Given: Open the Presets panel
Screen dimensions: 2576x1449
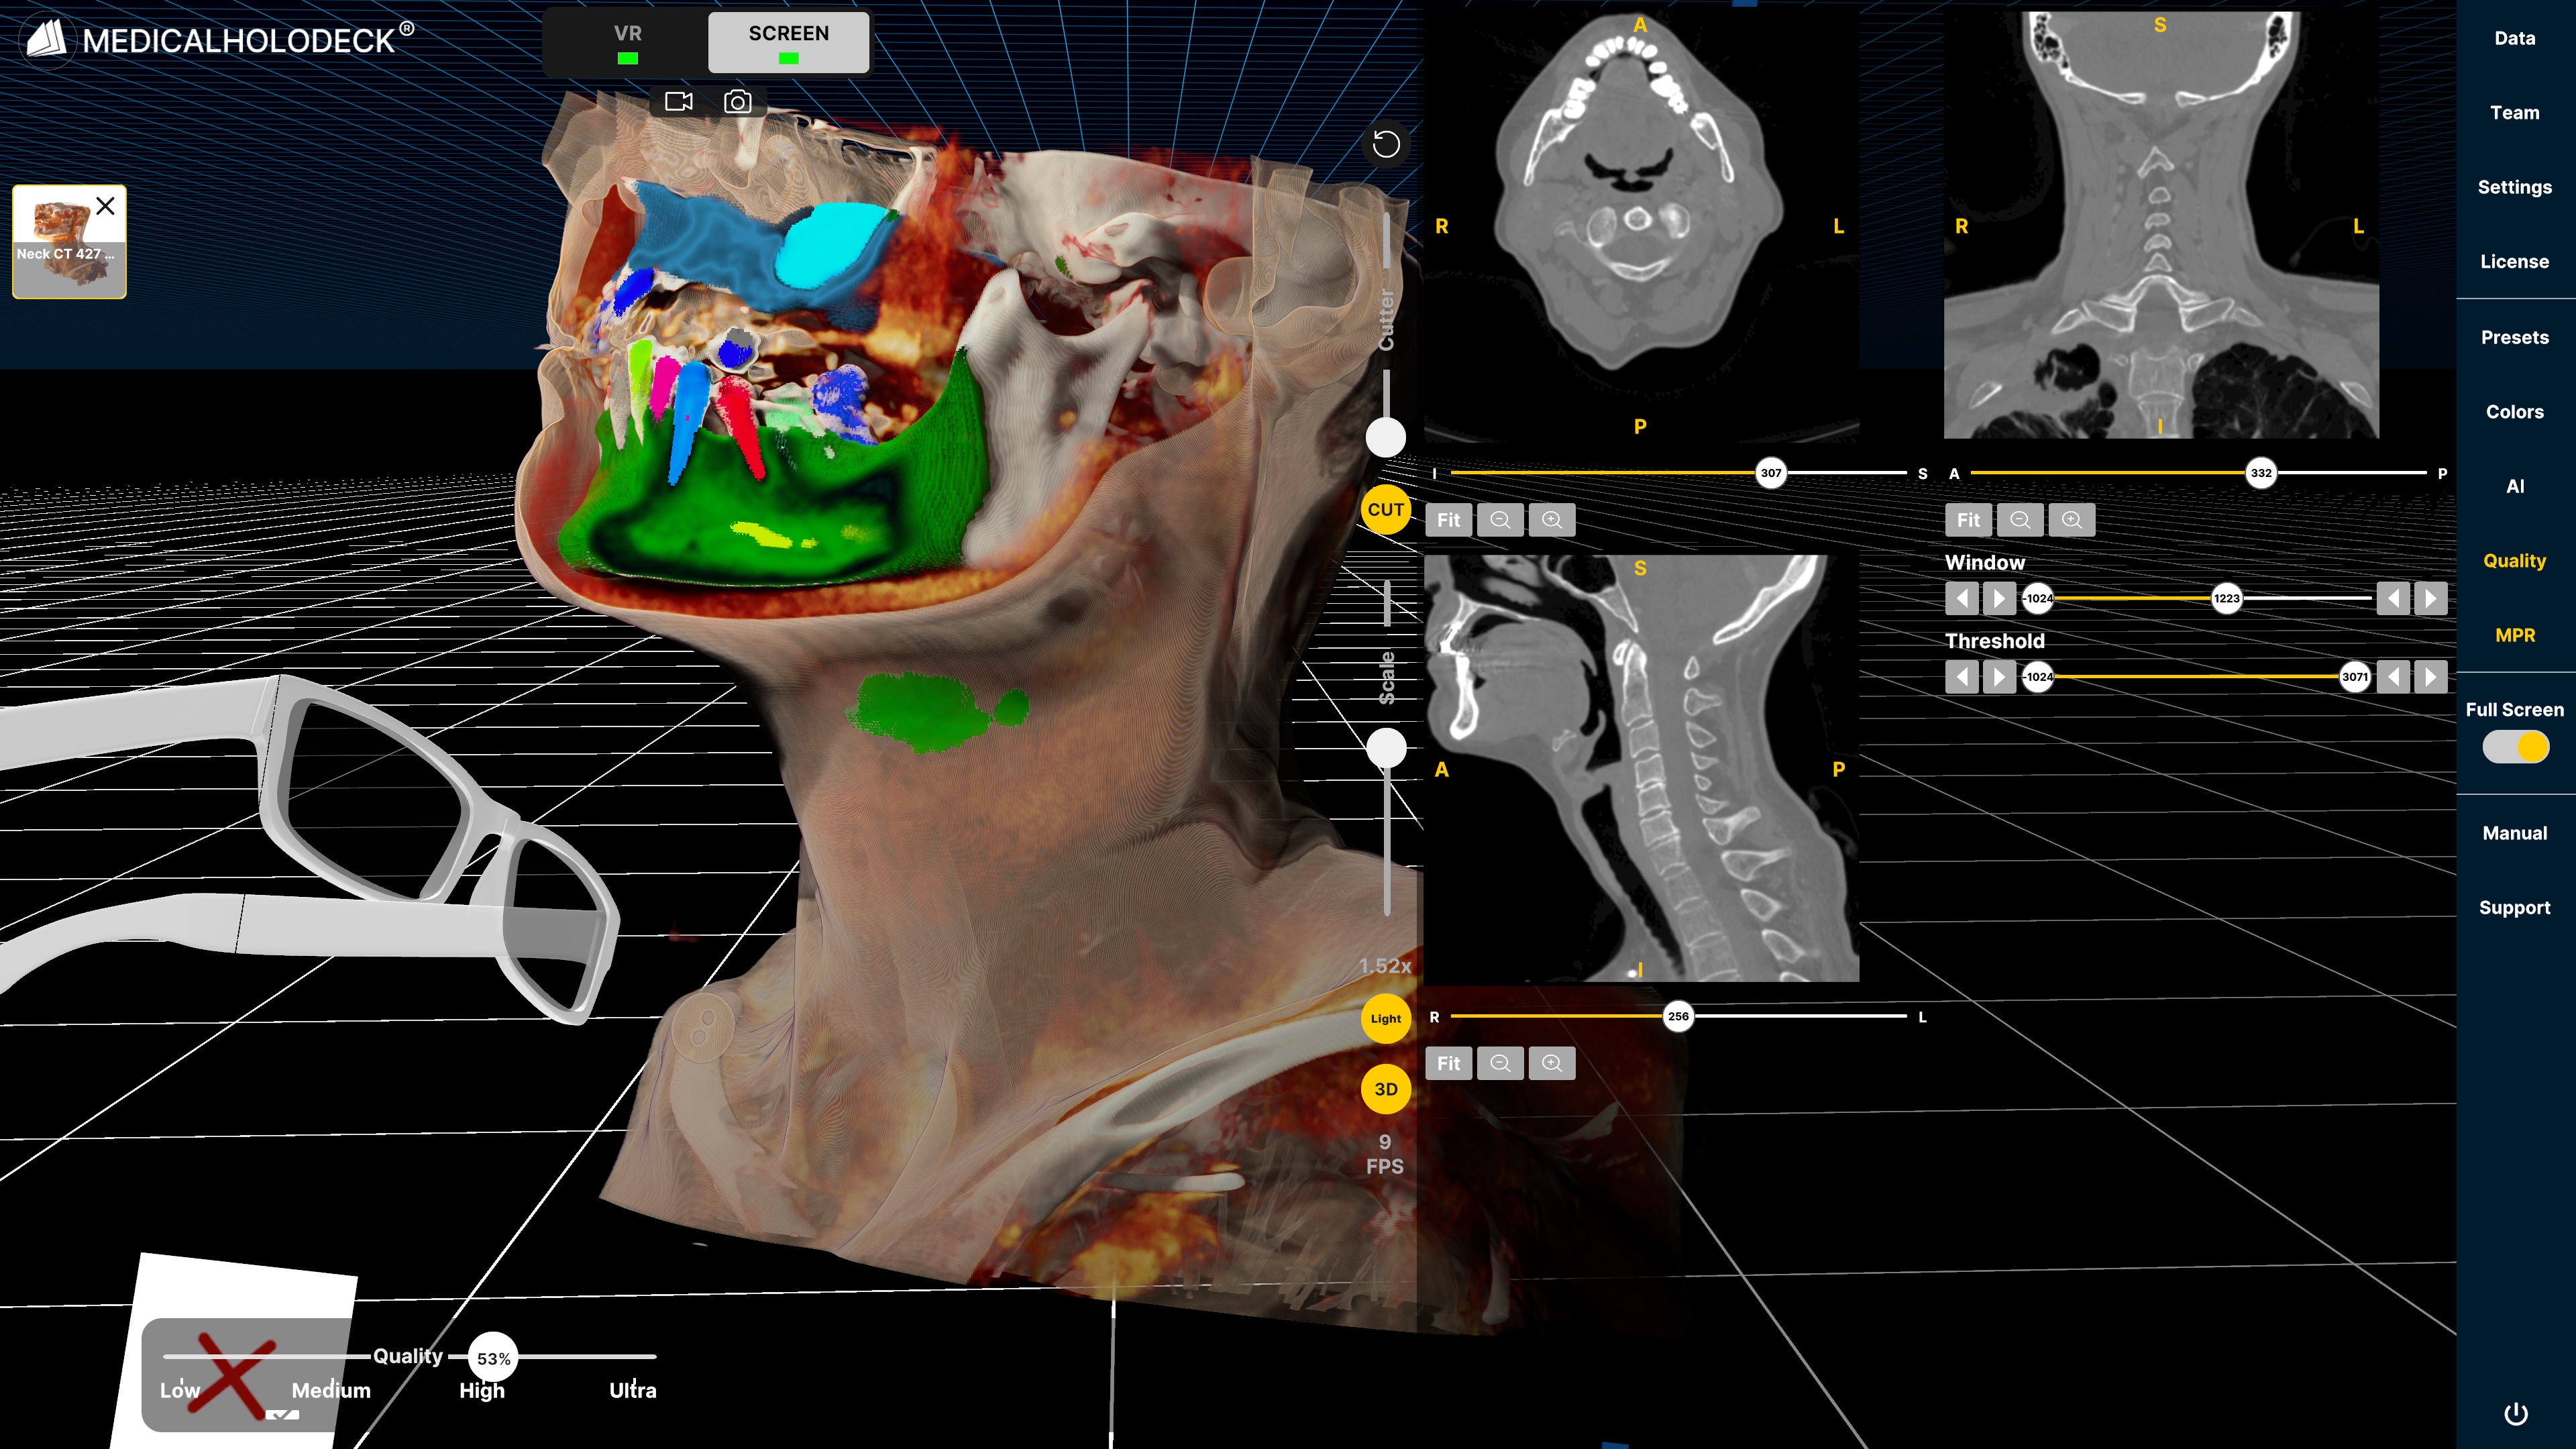Looking at the screenshot, I should point(2514,337).
